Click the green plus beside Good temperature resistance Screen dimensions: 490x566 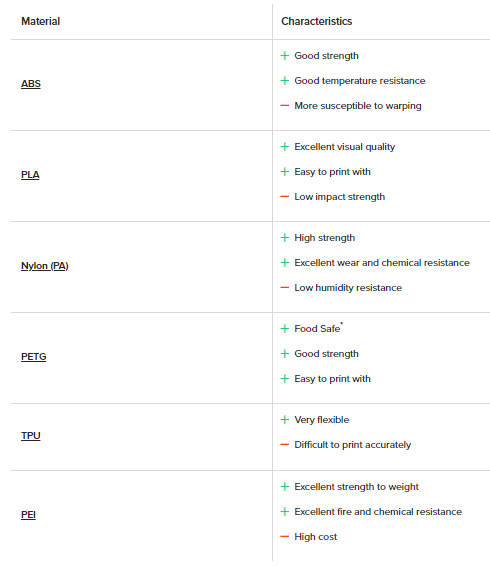(285, 80)
